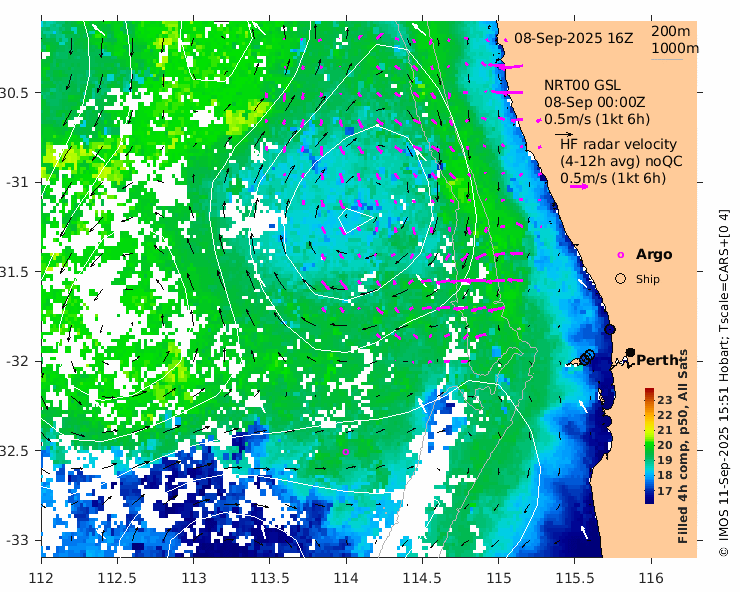Click the x-axis label 116
Image resolution: width=740 pixels, height=592 pixels.
651,578
